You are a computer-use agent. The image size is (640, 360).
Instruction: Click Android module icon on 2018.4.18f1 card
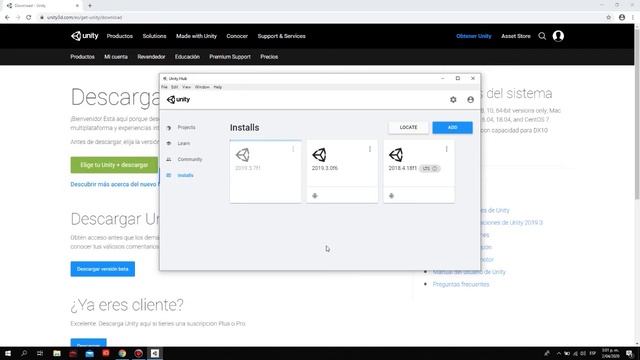coord(391,196)
